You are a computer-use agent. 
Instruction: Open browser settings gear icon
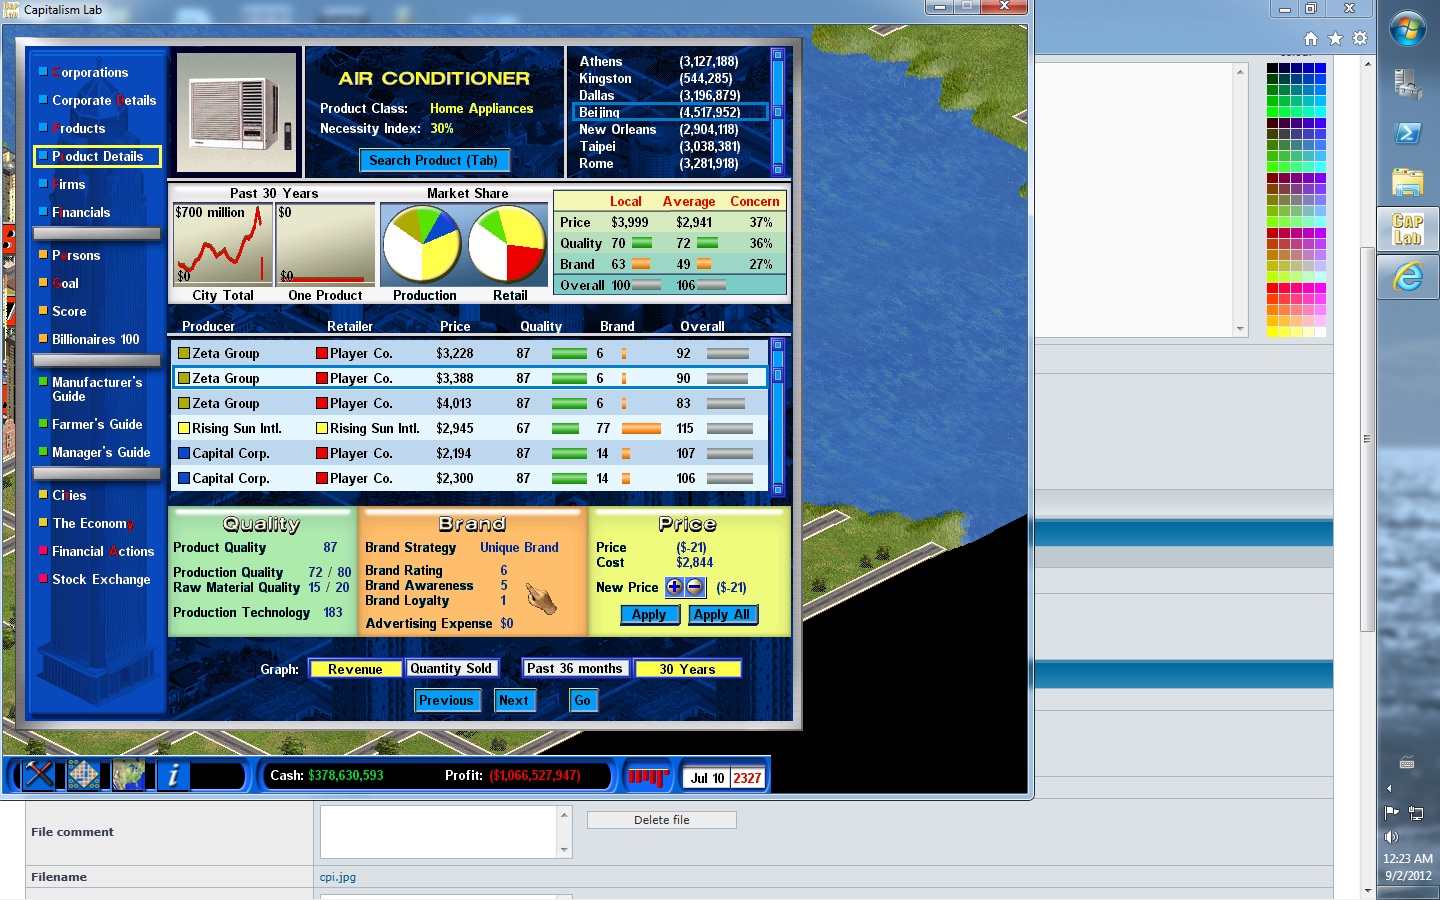click(x=1360, y=38)
